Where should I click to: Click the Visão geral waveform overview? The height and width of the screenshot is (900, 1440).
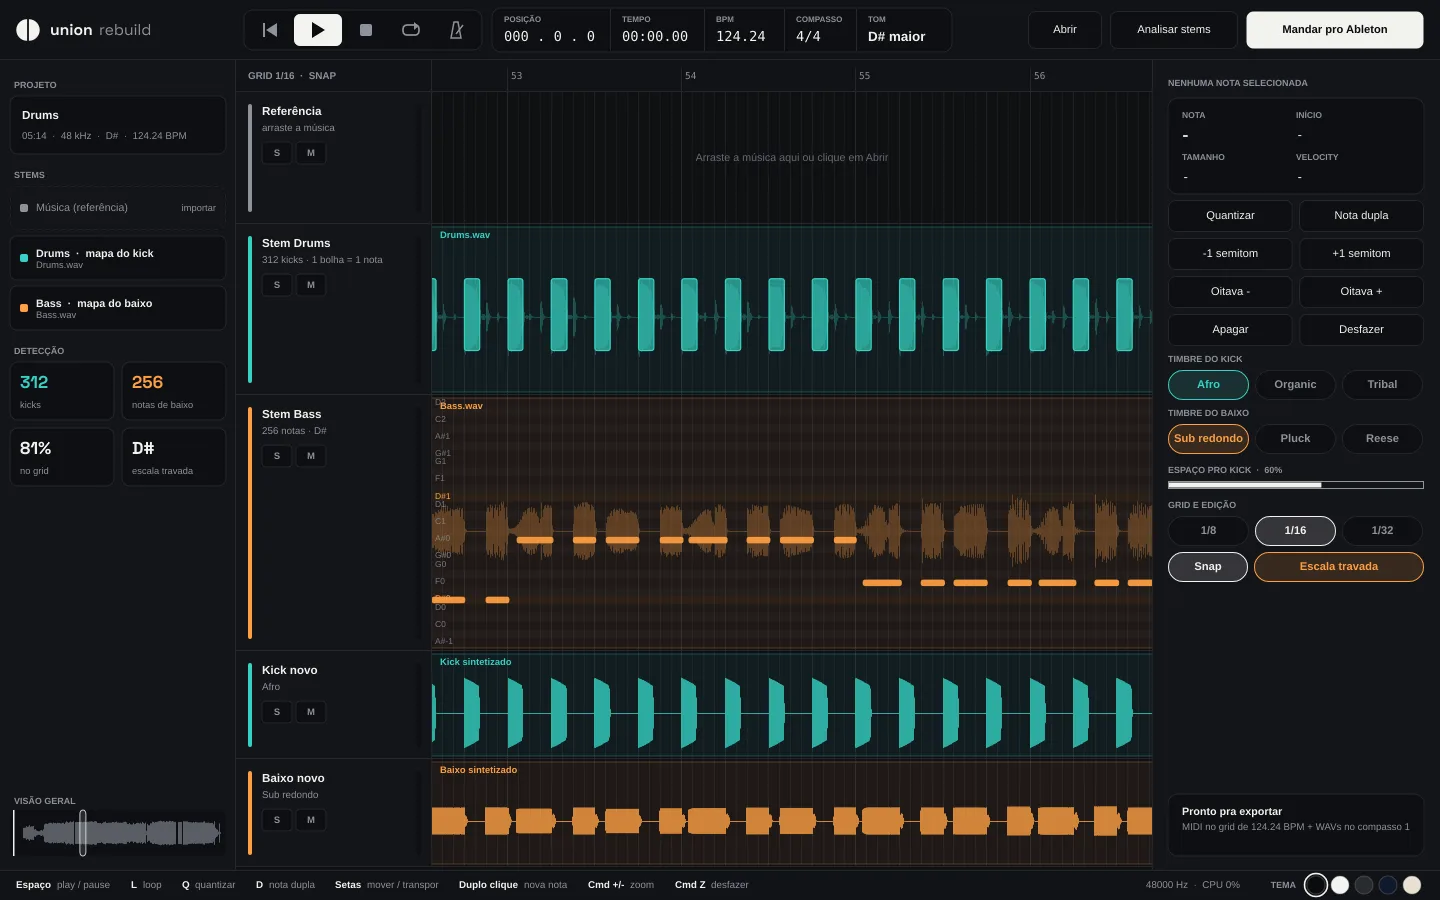coord(119,833)
